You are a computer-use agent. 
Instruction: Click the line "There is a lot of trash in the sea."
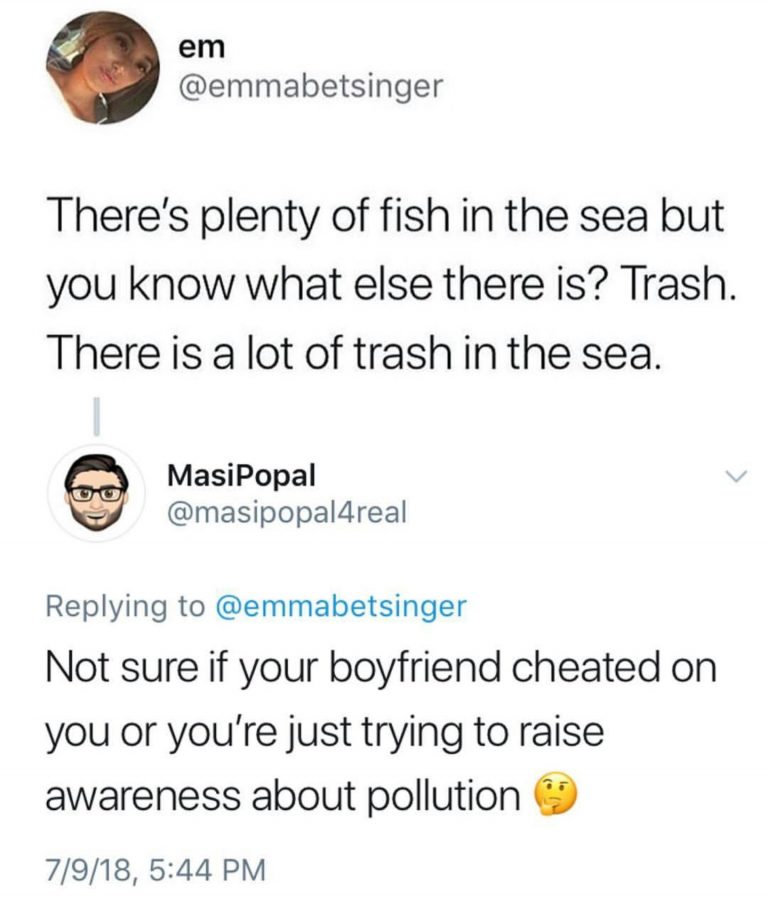coord(354,354)
